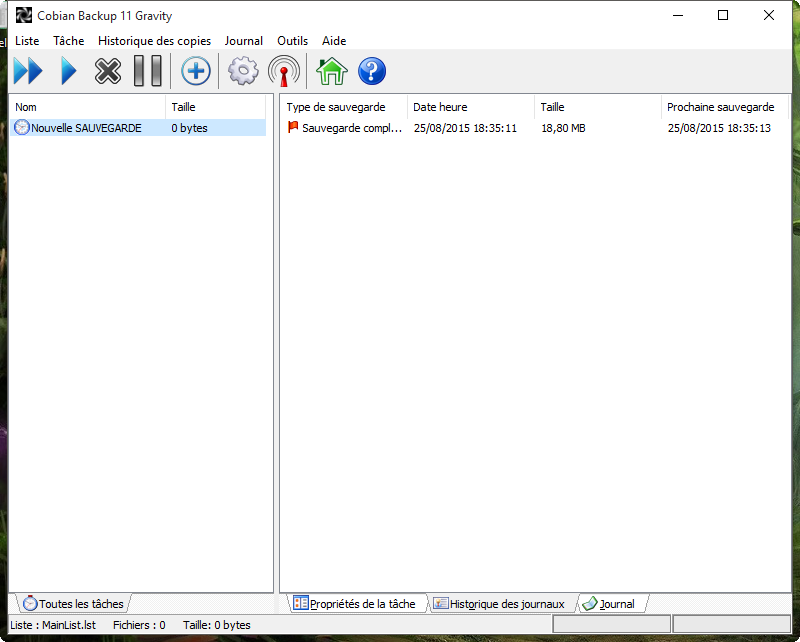
Task: Open options with the gear icon
Action: coord(243,71)
